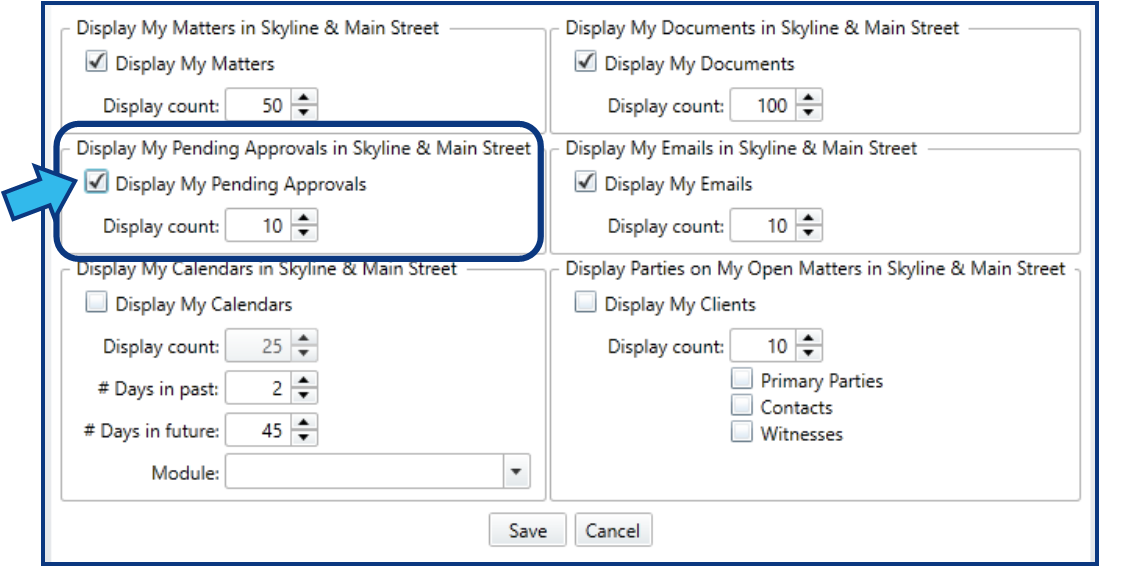Decrease Pending Approvals display count

click(x=304, y=233)
